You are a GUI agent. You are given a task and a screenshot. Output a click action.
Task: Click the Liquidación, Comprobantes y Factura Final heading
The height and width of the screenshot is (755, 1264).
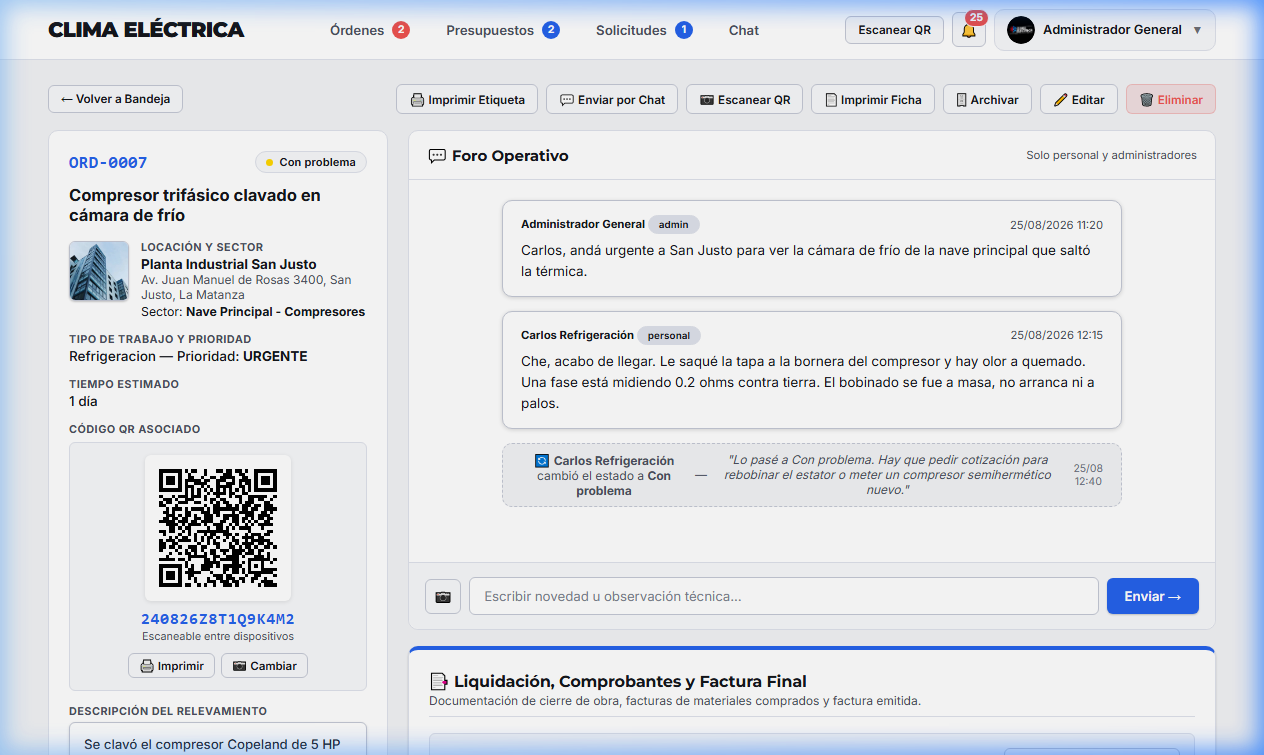[630, 681]
